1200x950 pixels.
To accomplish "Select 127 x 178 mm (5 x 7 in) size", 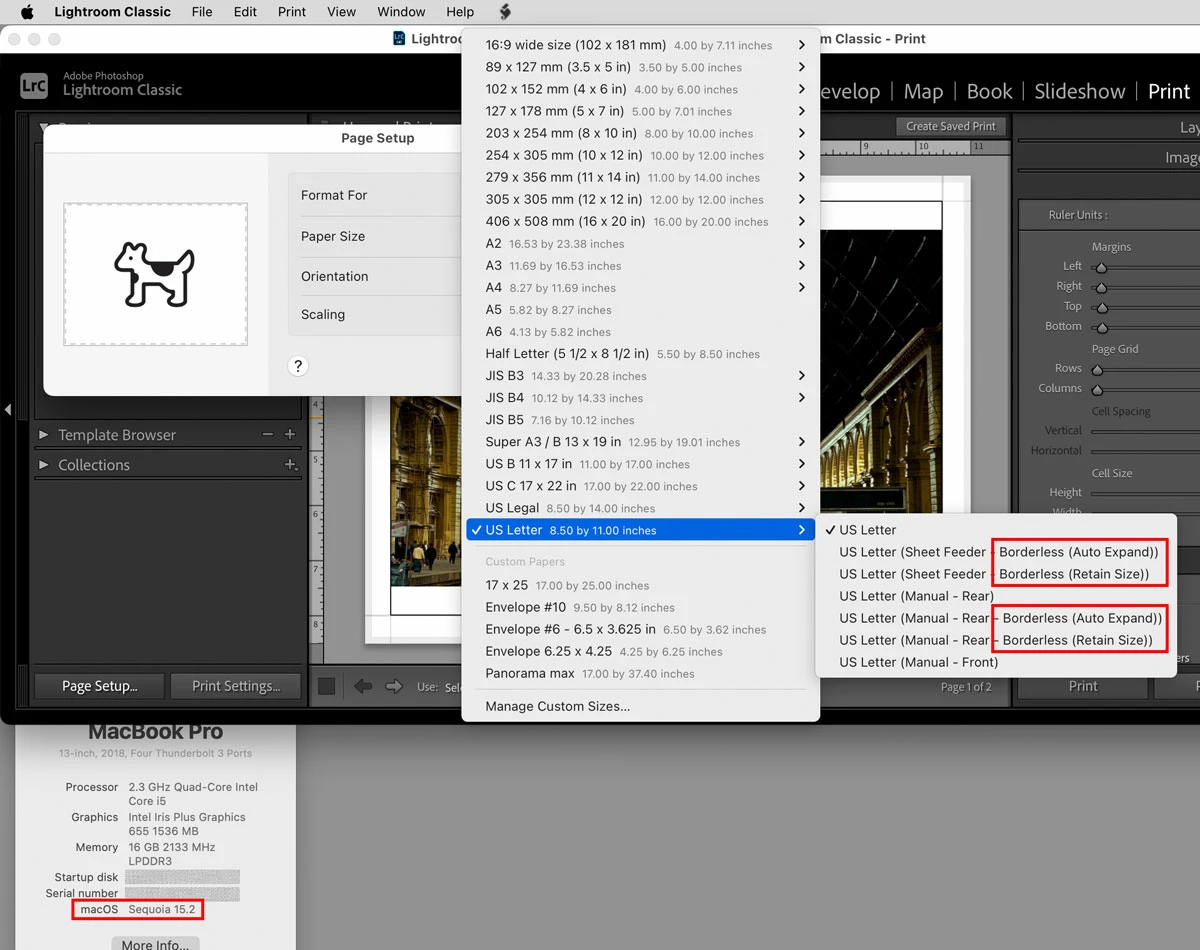I will coord(640,111).
